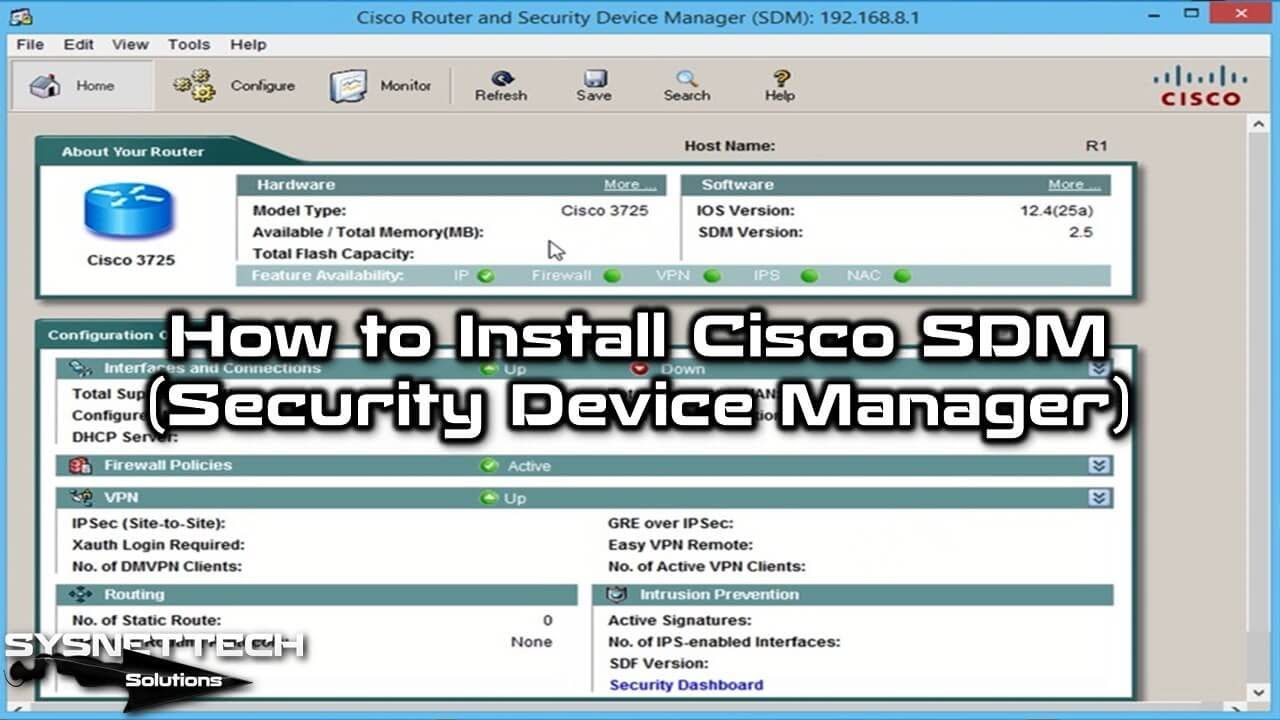The image size is (1280, 720).
Task: Open the Monitor toolbar item
Action: point(381,86)
